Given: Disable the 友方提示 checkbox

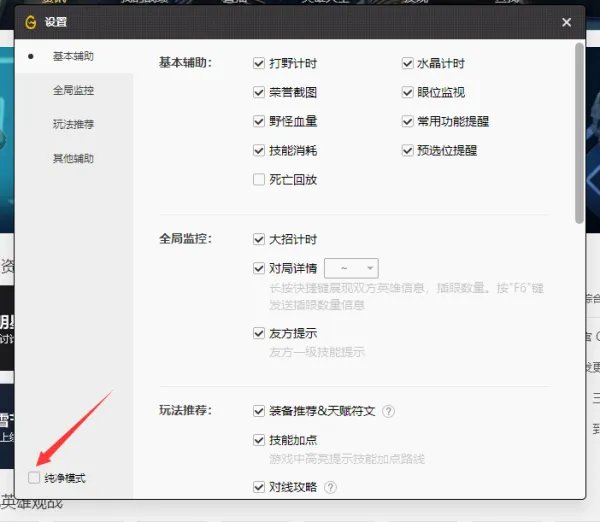Looking at the screenshot, I should [259, 333].
